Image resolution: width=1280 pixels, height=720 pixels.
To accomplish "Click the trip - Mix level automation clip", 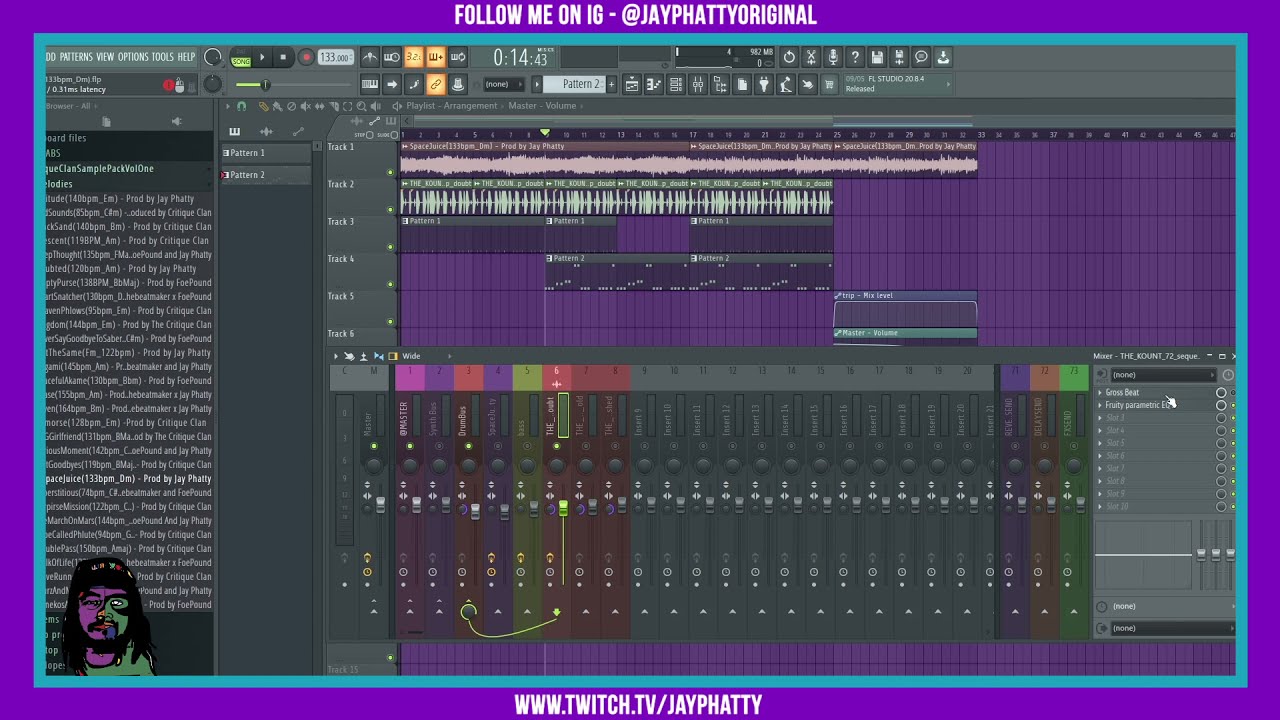I will (905, 309).
